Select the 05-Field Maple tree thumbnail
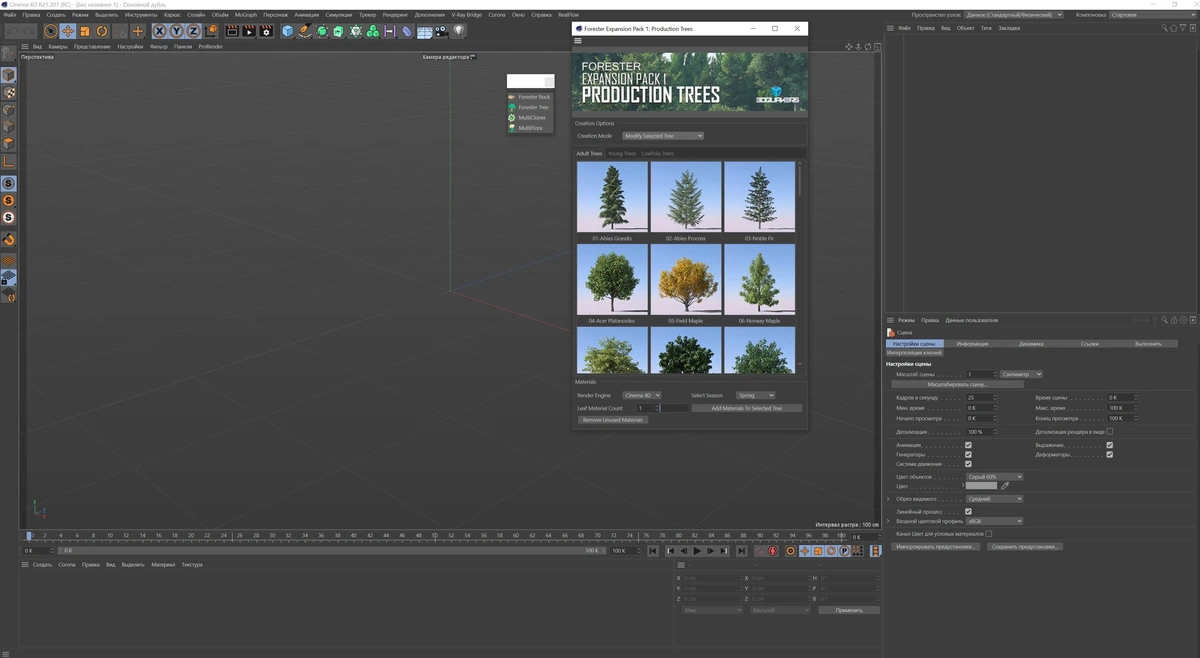Image resolution: width=1200 pixels, height=658 pixels. [686, 280]
